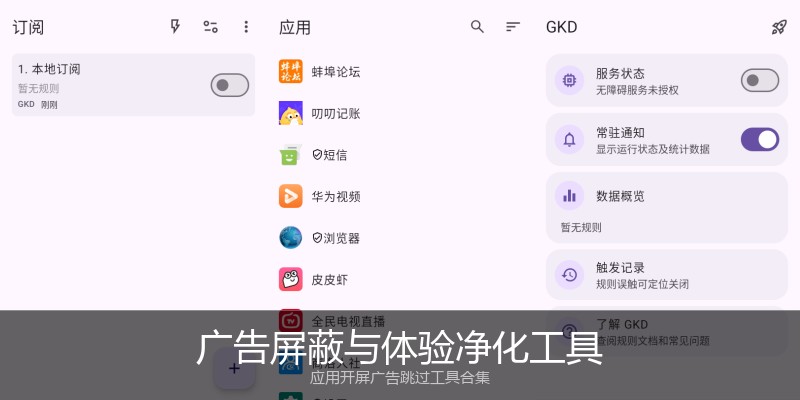Screen dimensions: 800x400
Task: Open the 了解 GKD card
Action: pos(667,332)
